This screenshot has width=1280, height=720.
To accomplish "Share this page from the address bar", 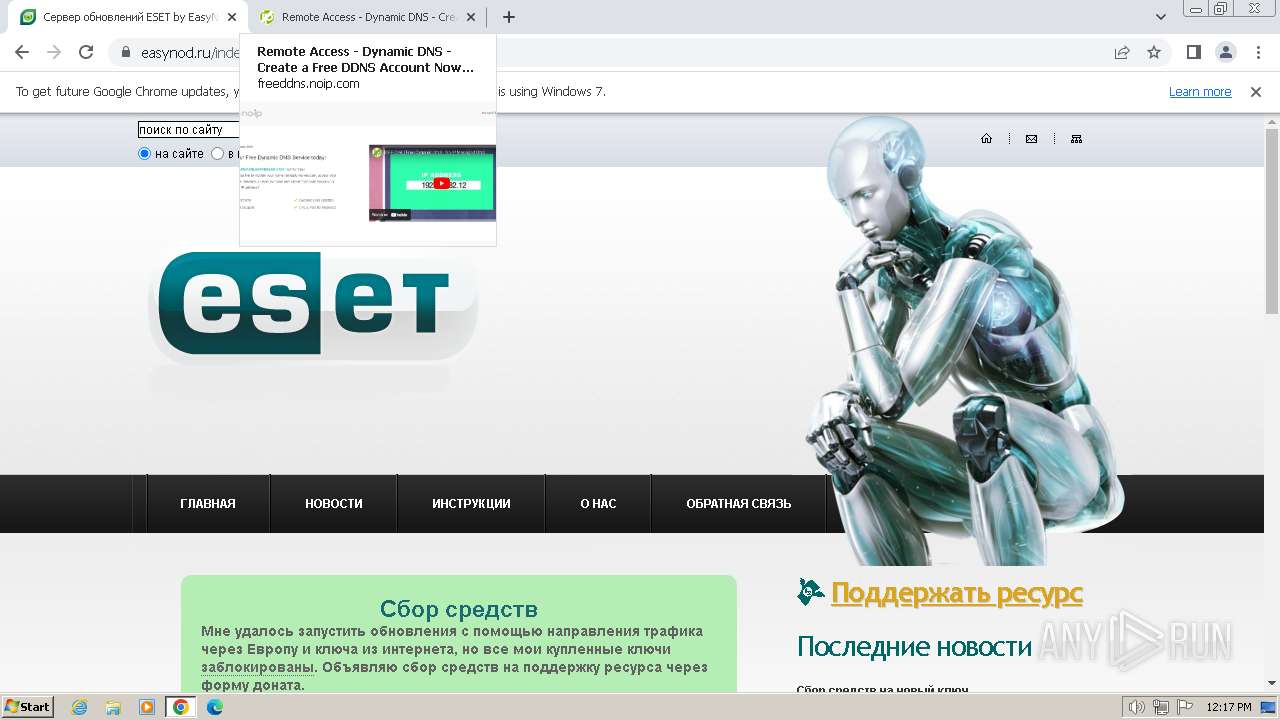I will click(x=1122, y=52).
